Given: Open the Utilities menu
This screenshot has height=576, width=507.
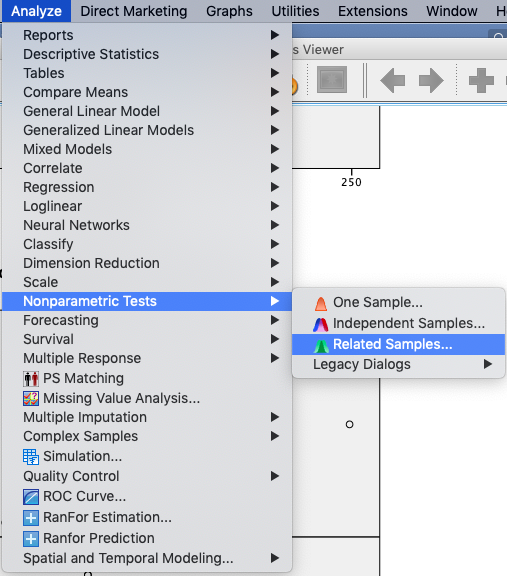Looking at the screenshot, I should pos(295,11).
